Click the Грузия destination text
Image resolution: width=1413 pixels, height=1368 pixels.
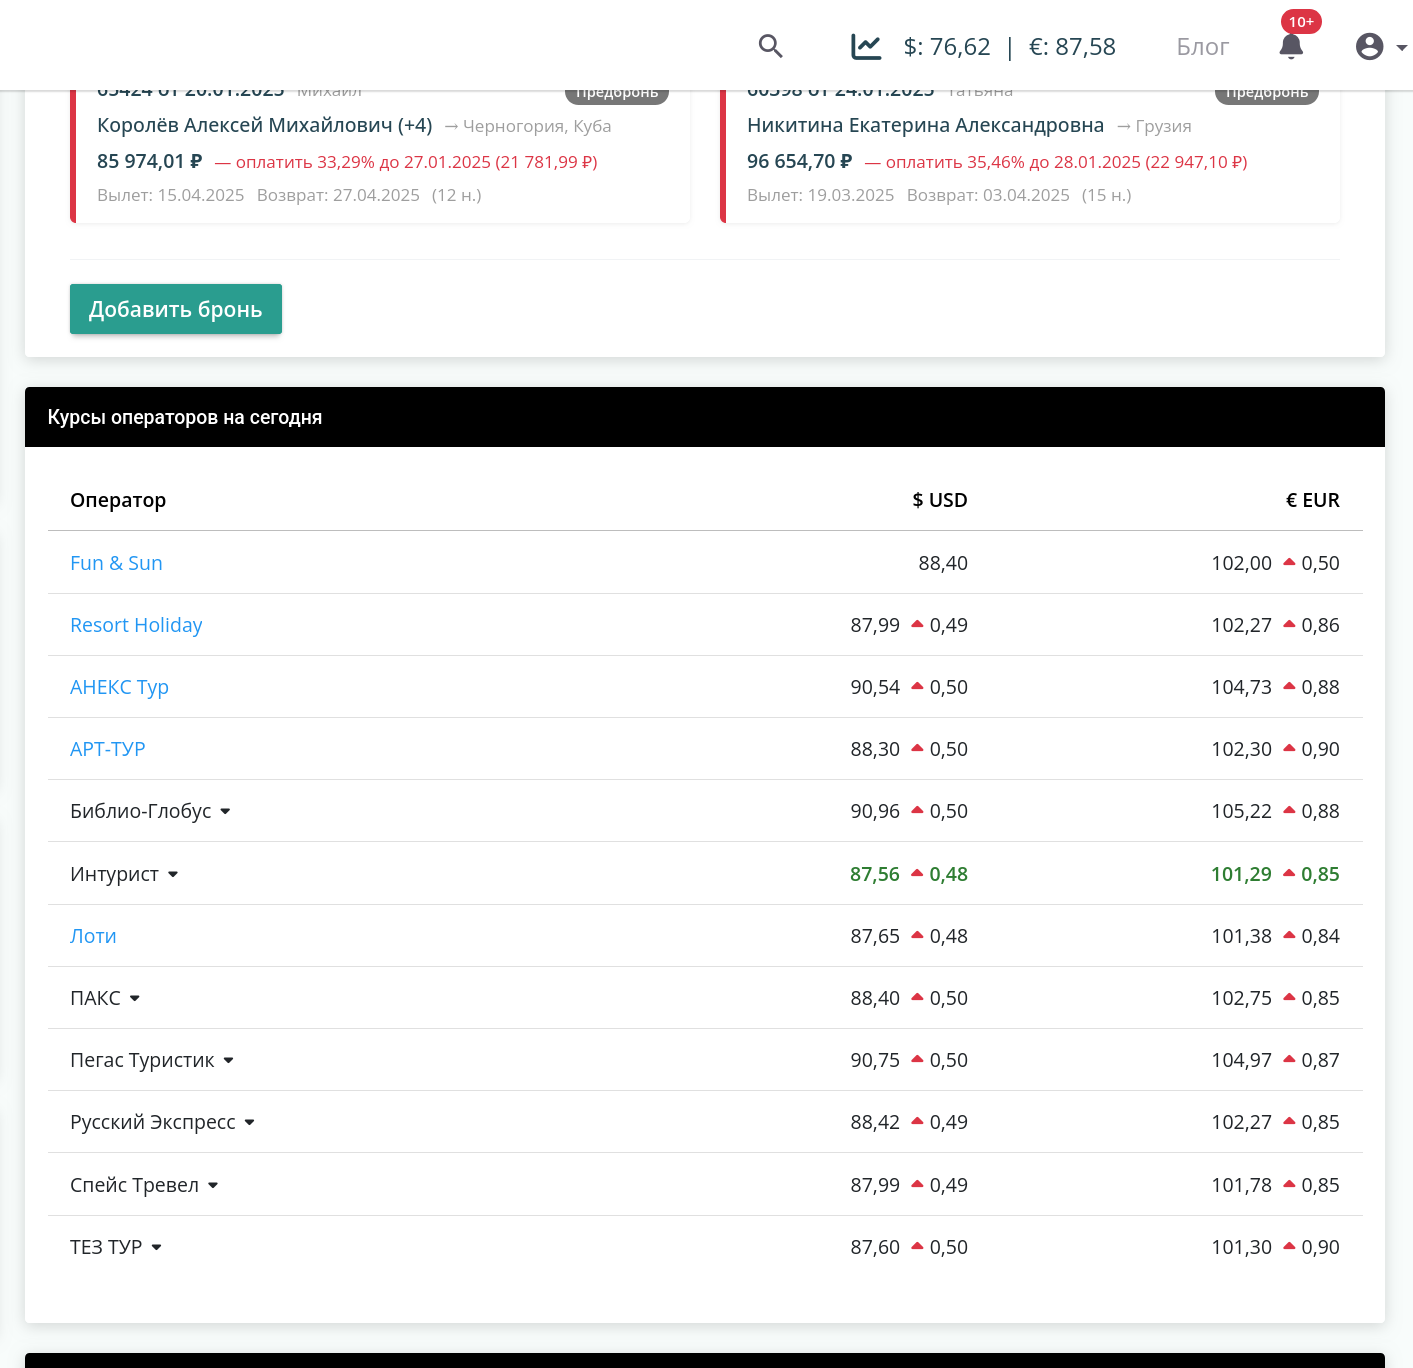click(x=1163, y=126)
